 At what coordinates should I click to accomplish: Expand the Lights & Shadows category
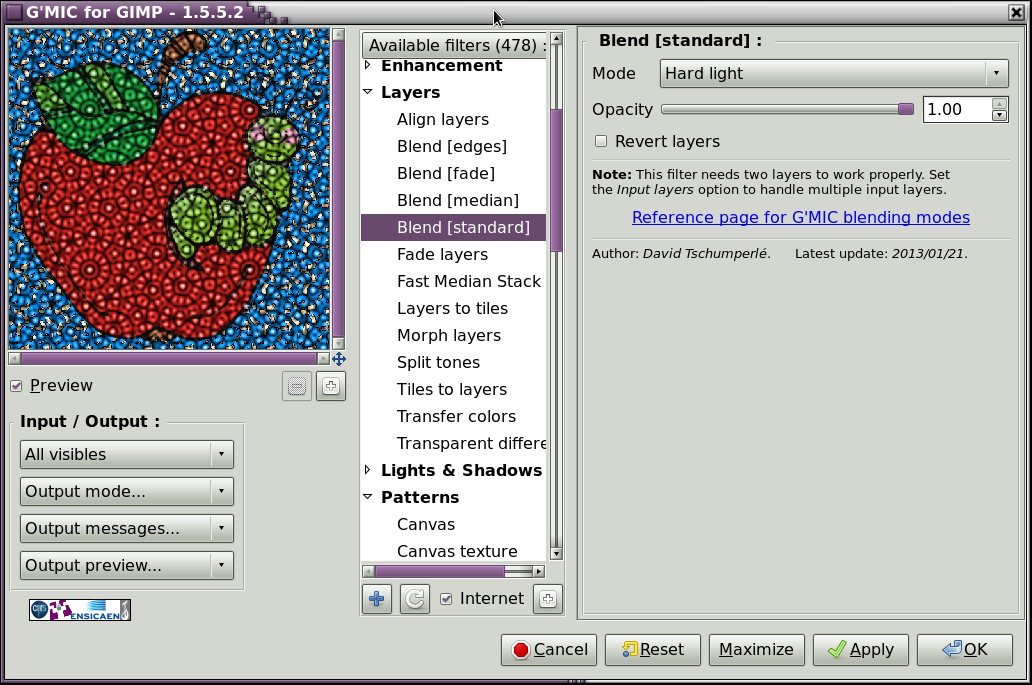pos(368,470)
